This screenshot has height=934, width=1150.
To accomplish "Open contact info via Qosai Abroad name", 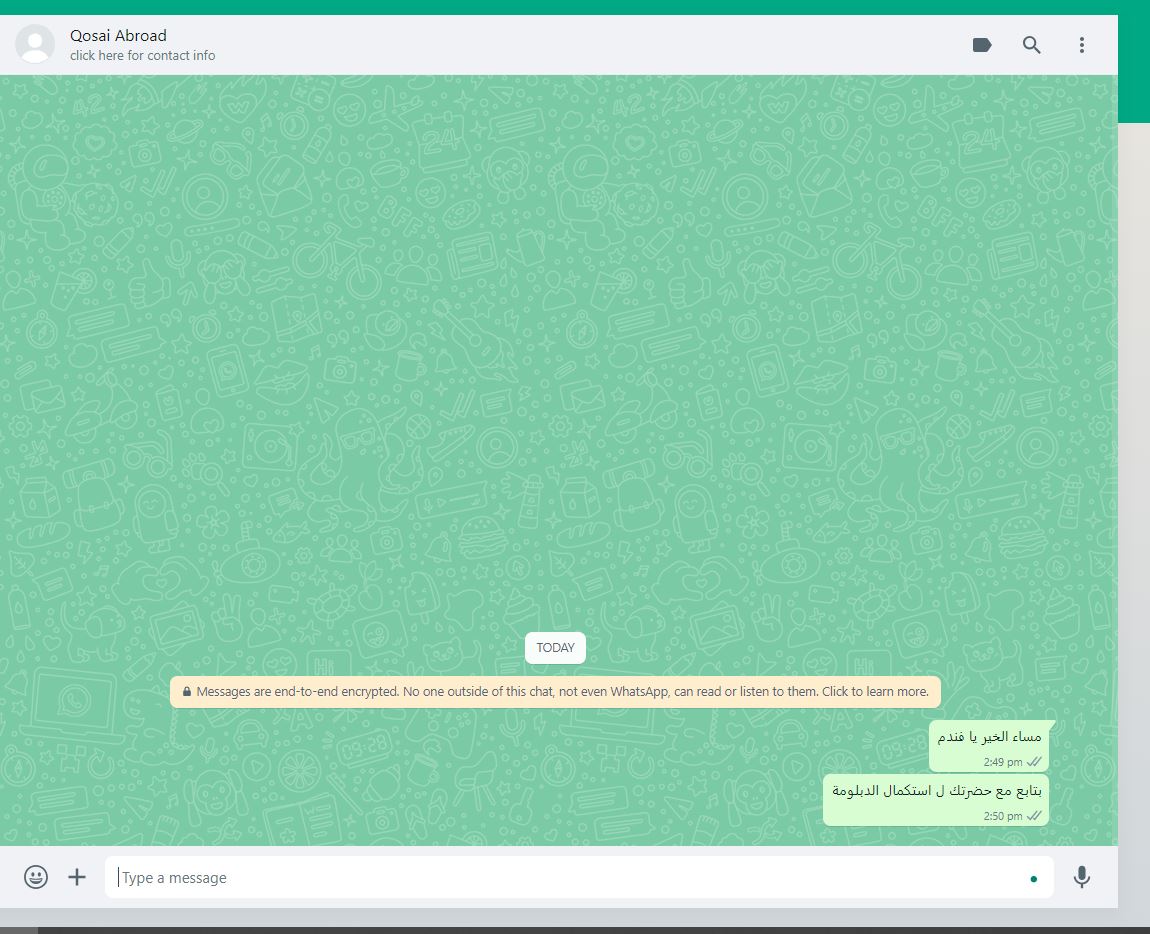I will coord(118,35).
